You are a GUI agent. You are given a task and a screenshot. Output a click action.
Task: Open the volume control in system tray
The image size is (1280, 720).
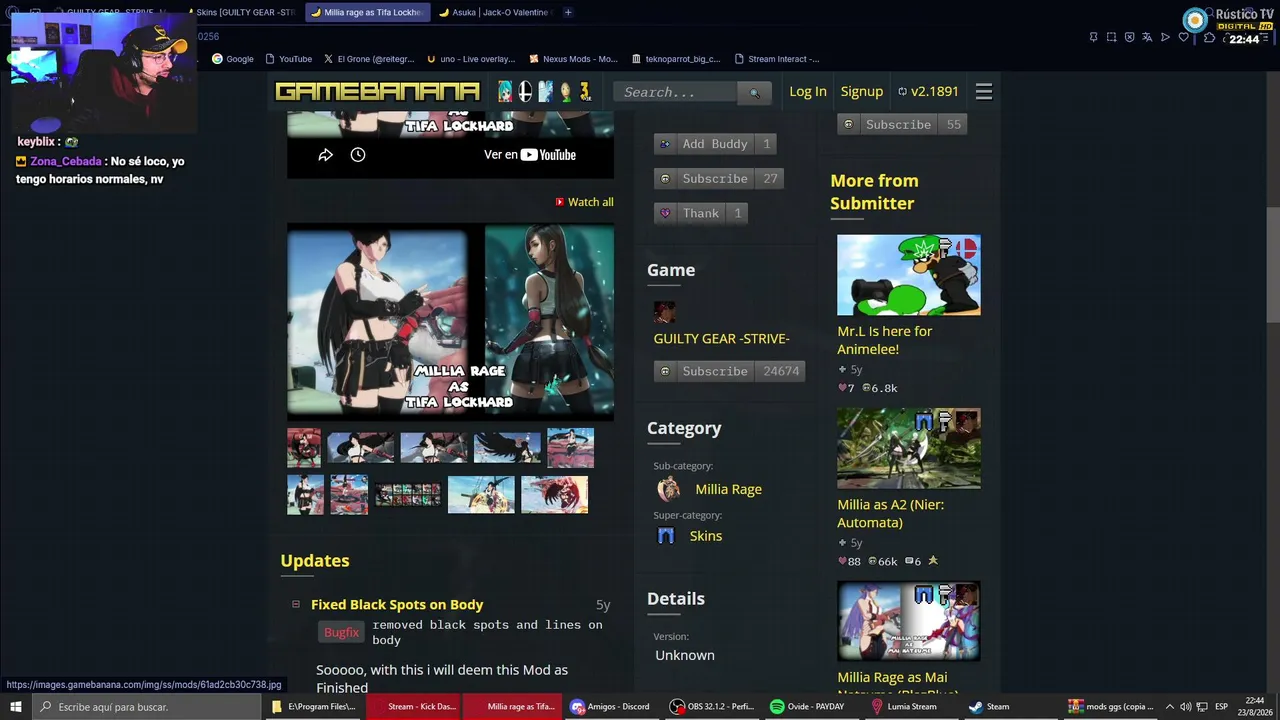(1184, 707)
